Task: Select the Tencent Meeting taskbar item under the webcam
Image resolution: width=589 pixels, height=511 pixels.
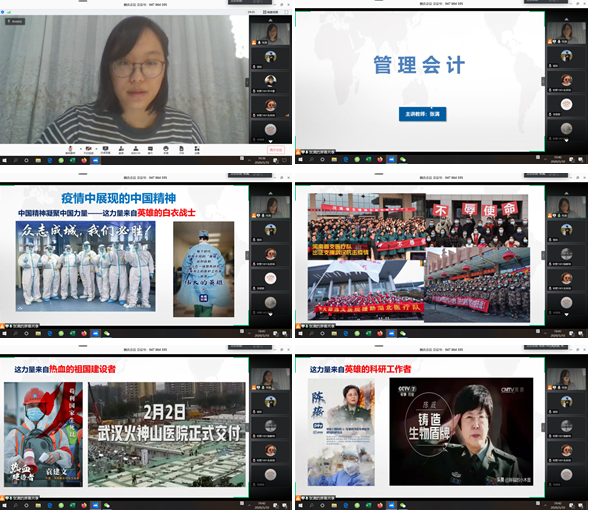Action: click(95, 160)
